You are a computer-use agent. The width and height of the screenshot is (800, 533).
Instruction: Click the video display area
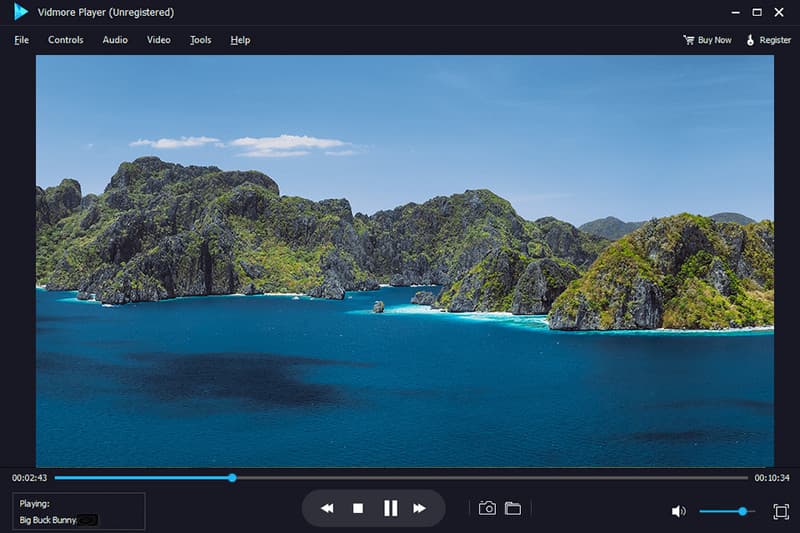(405, 260)
